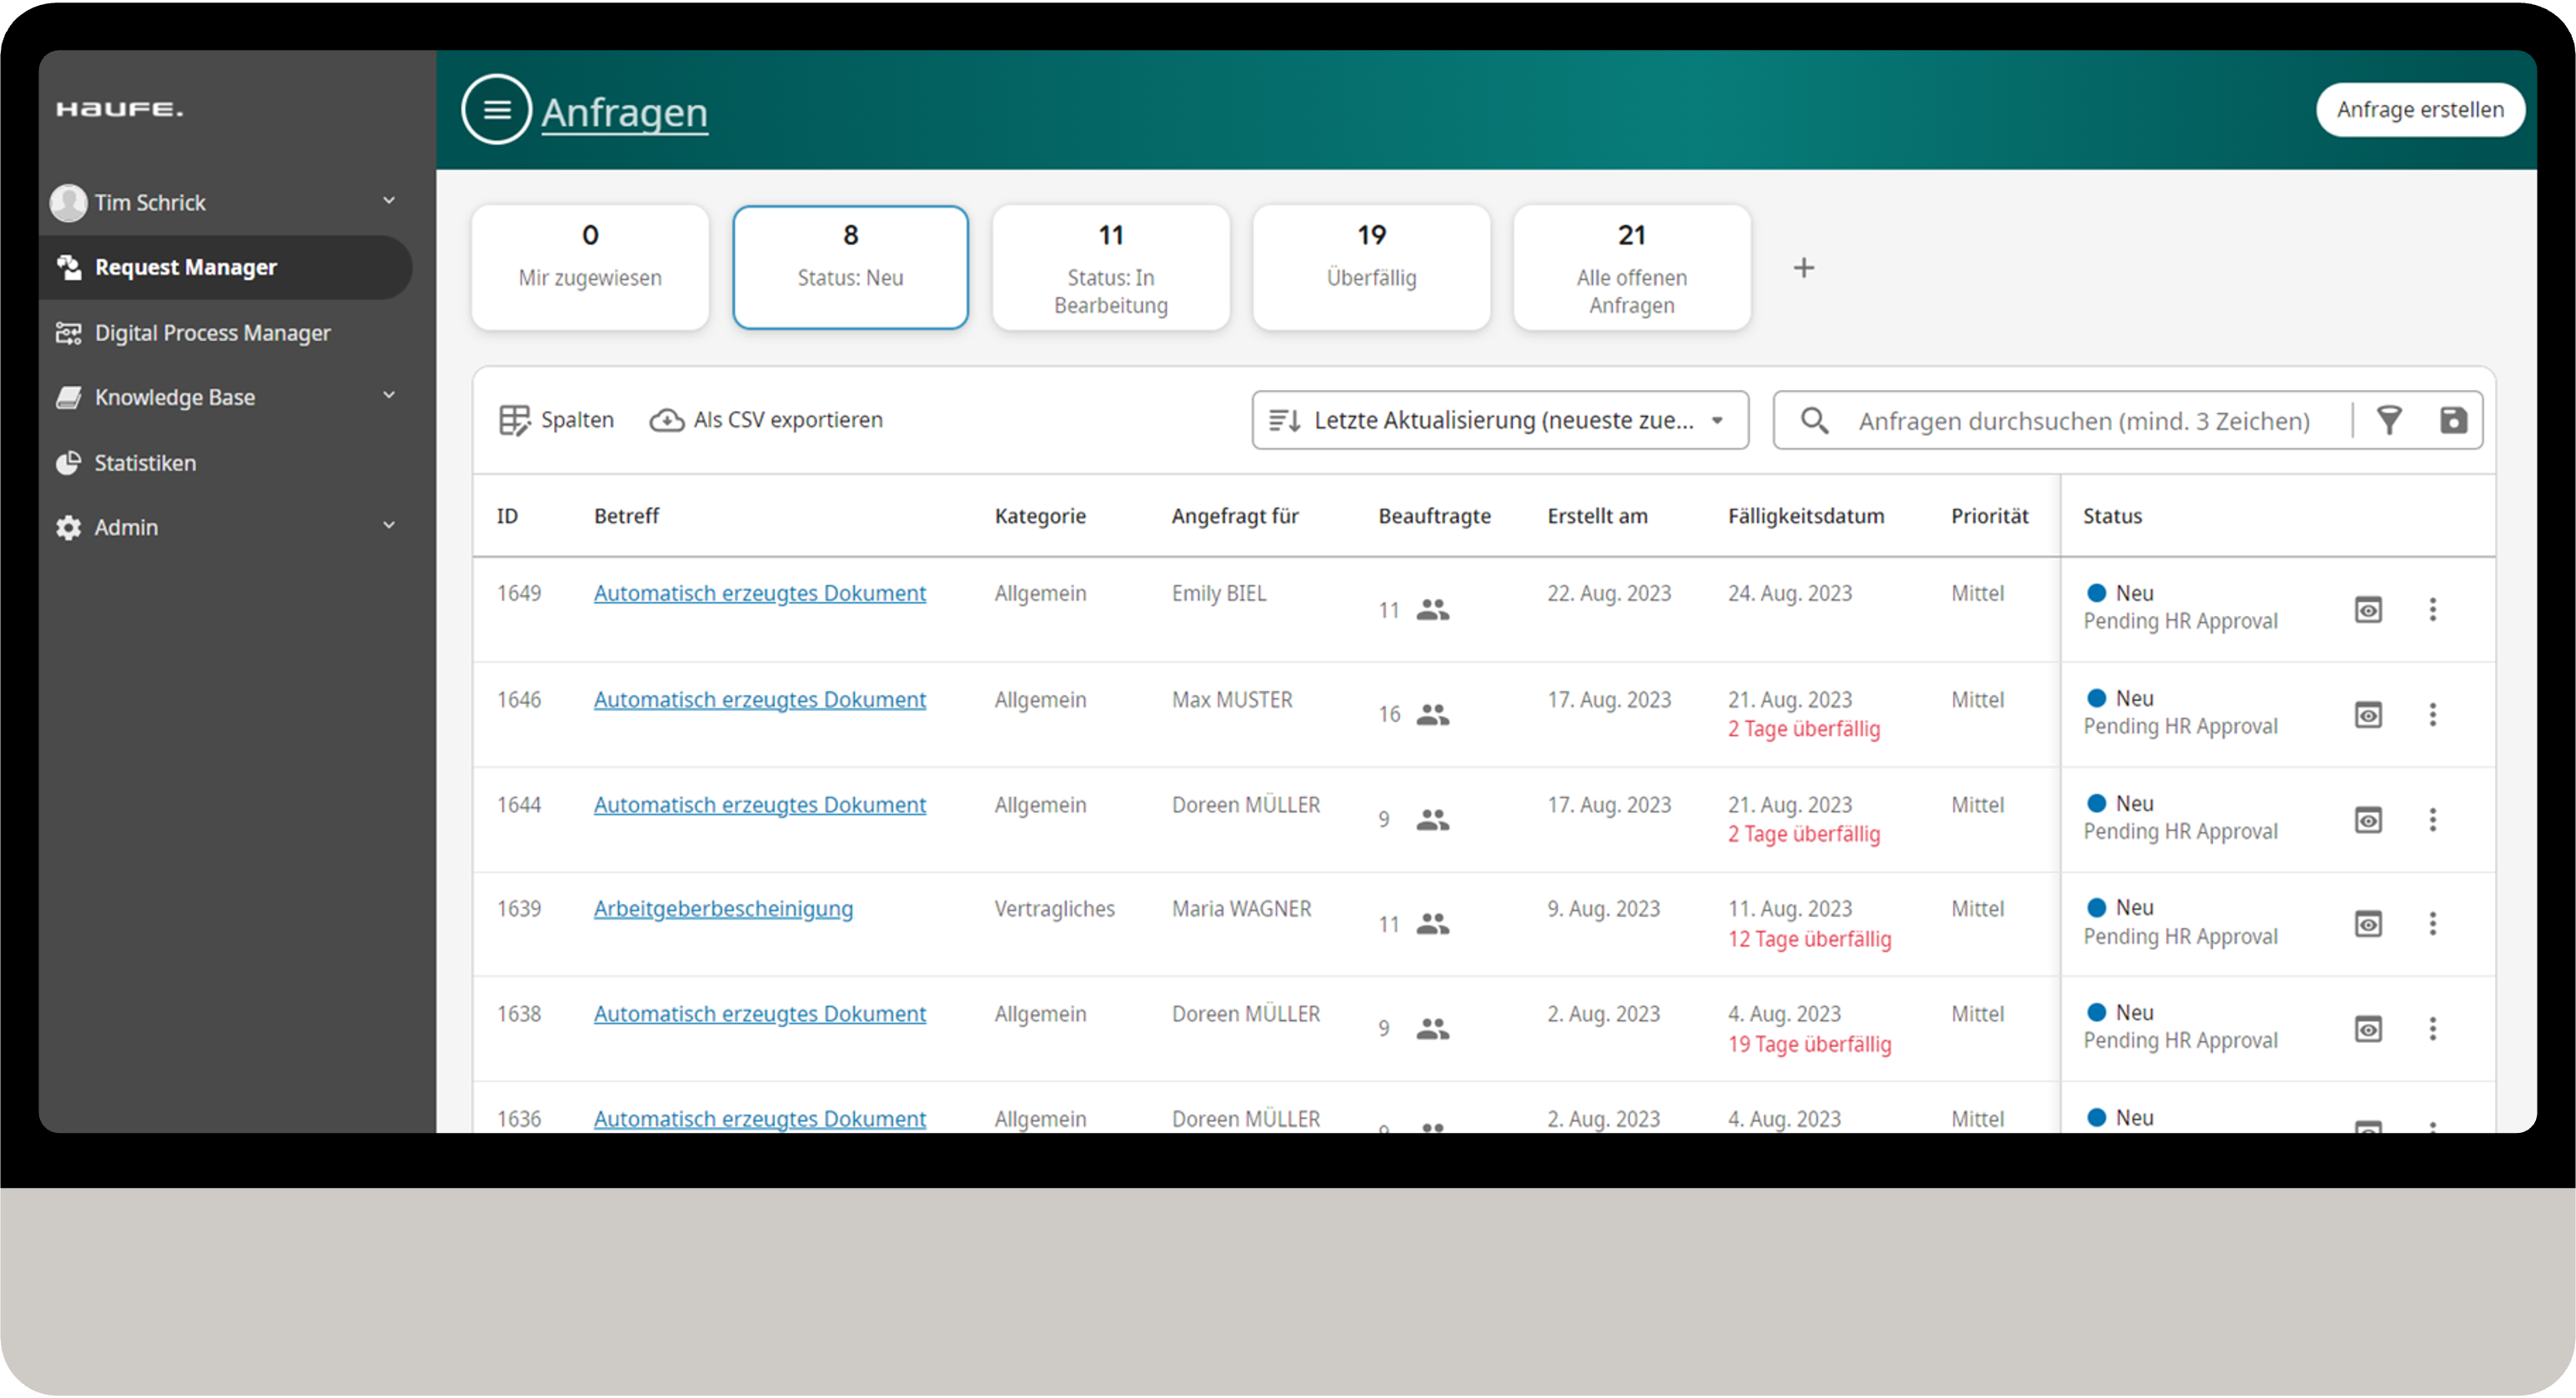The width and height of the screenshot is (2576, 1398).
Task: Open Request Manager in sidebar
Action: pyautogui.click(x=225, y=267)
